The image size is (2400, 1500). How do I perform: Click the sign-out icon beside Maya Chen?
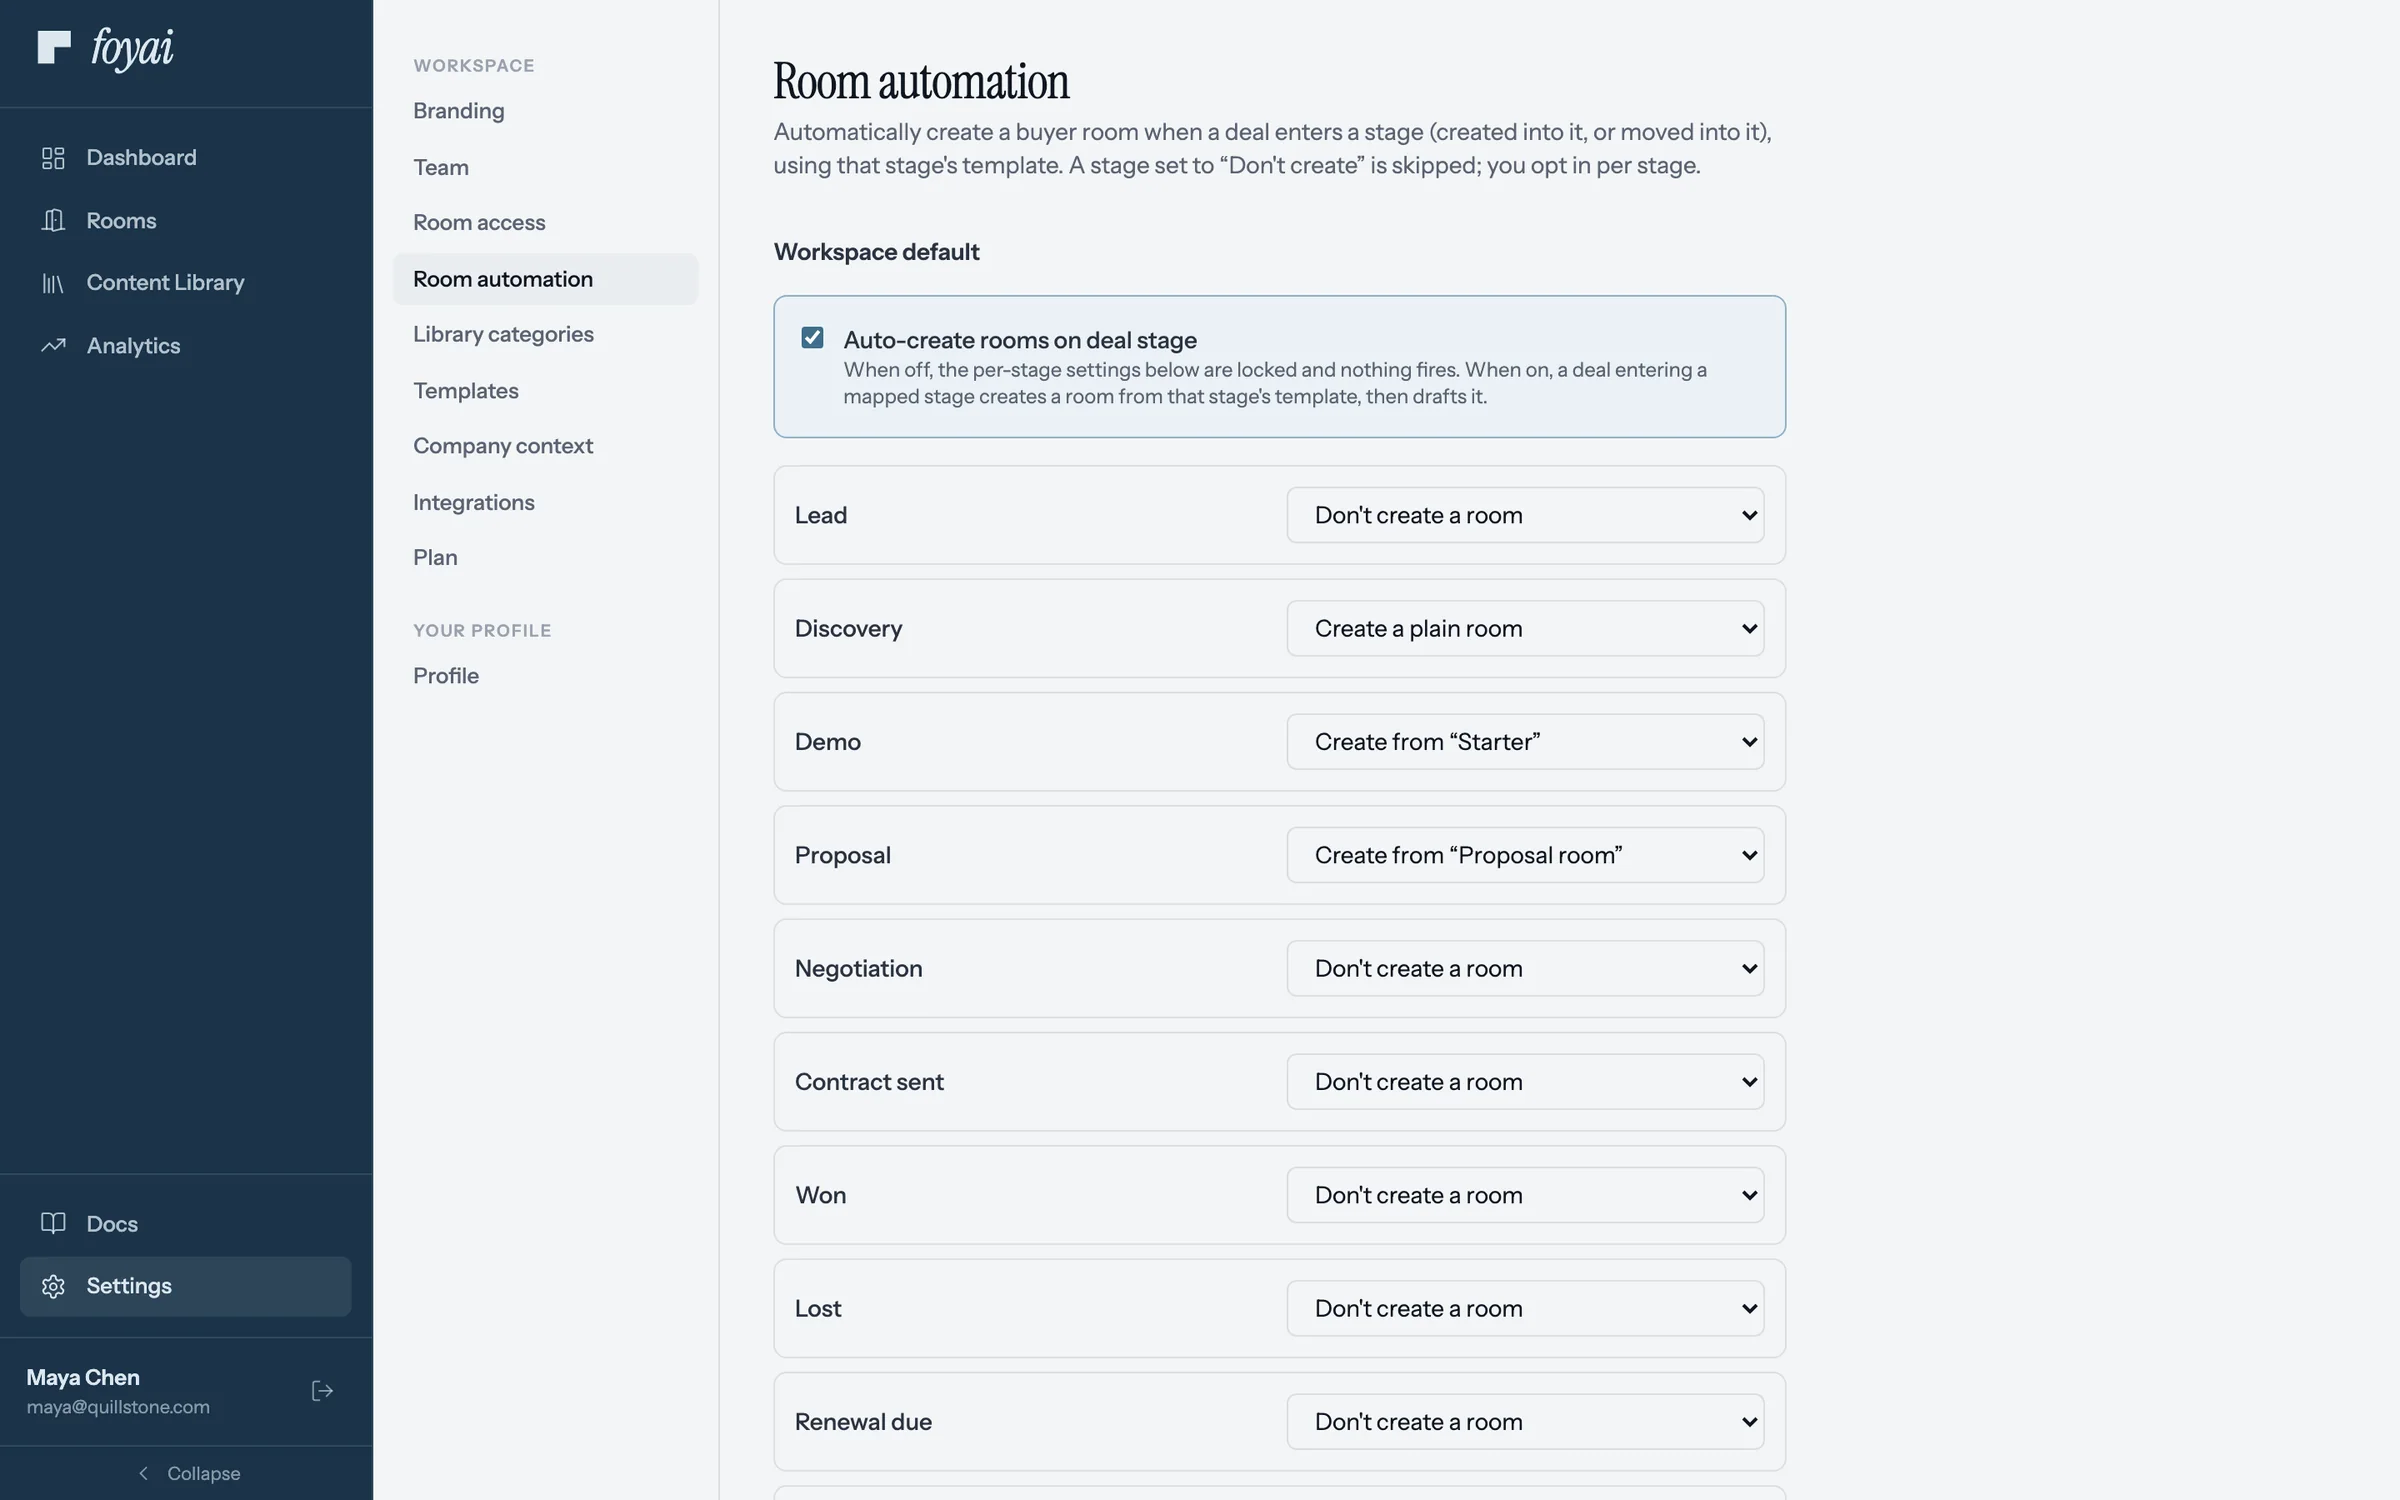click(x=322, y=1391)
